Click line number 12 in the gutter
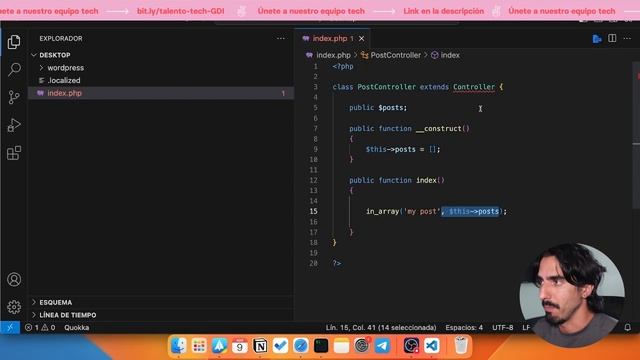The height and width of the screenshot is (360, 640). pos(313,180)
